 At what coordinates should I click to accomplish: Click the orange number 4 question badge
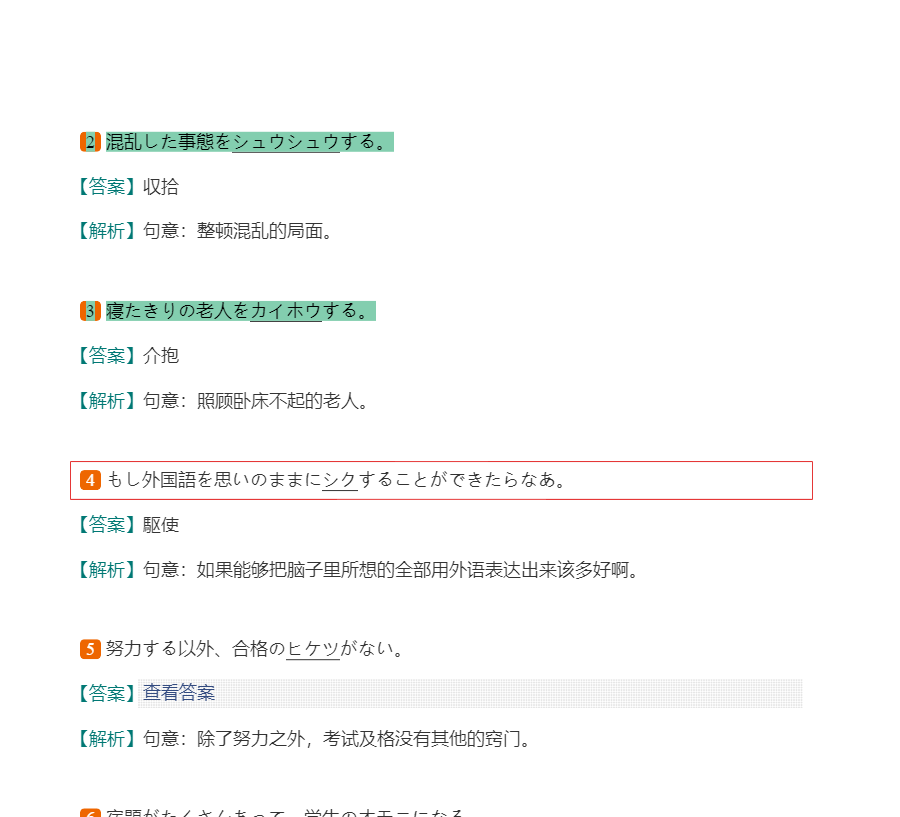click(90, 480)
